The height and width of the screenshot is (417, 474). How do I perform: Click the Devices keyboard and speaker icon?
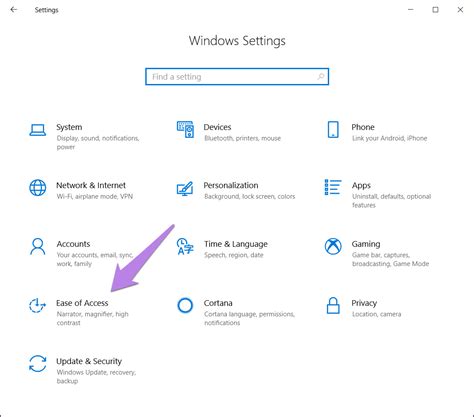click(x=185, y=130)
